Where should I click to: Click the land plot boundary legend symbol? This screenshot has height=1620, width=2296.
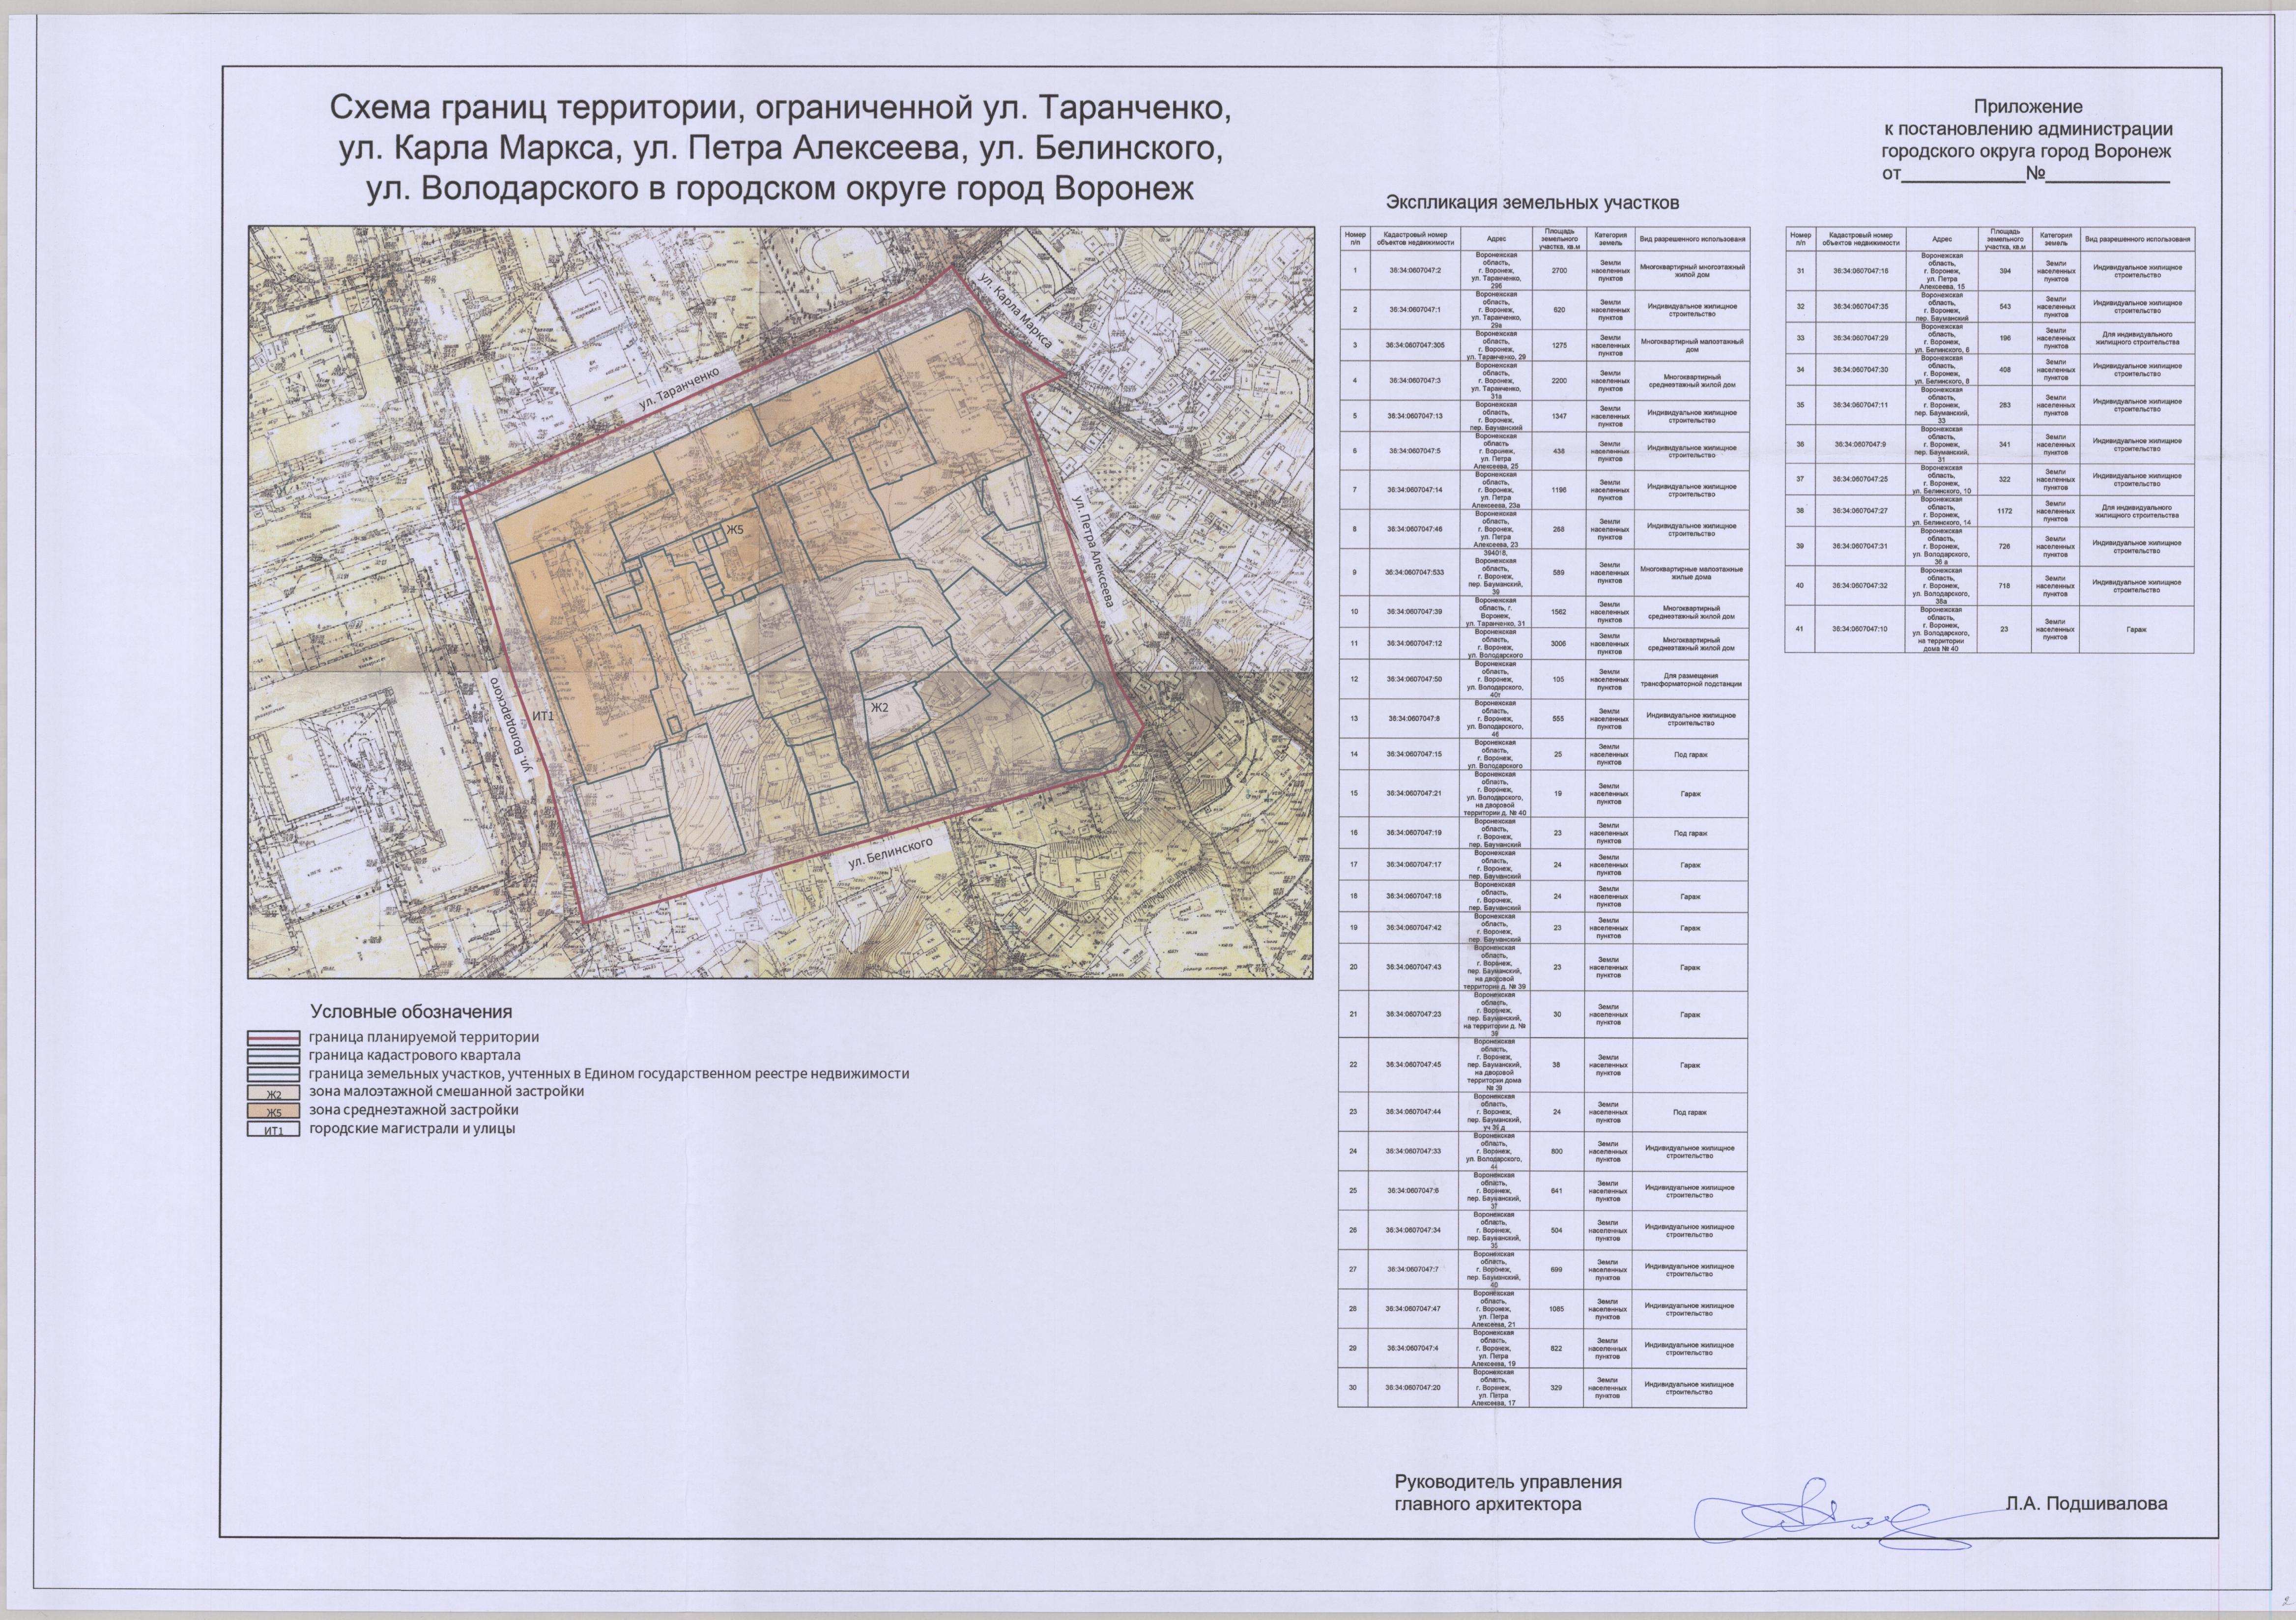pos(273,1074)
